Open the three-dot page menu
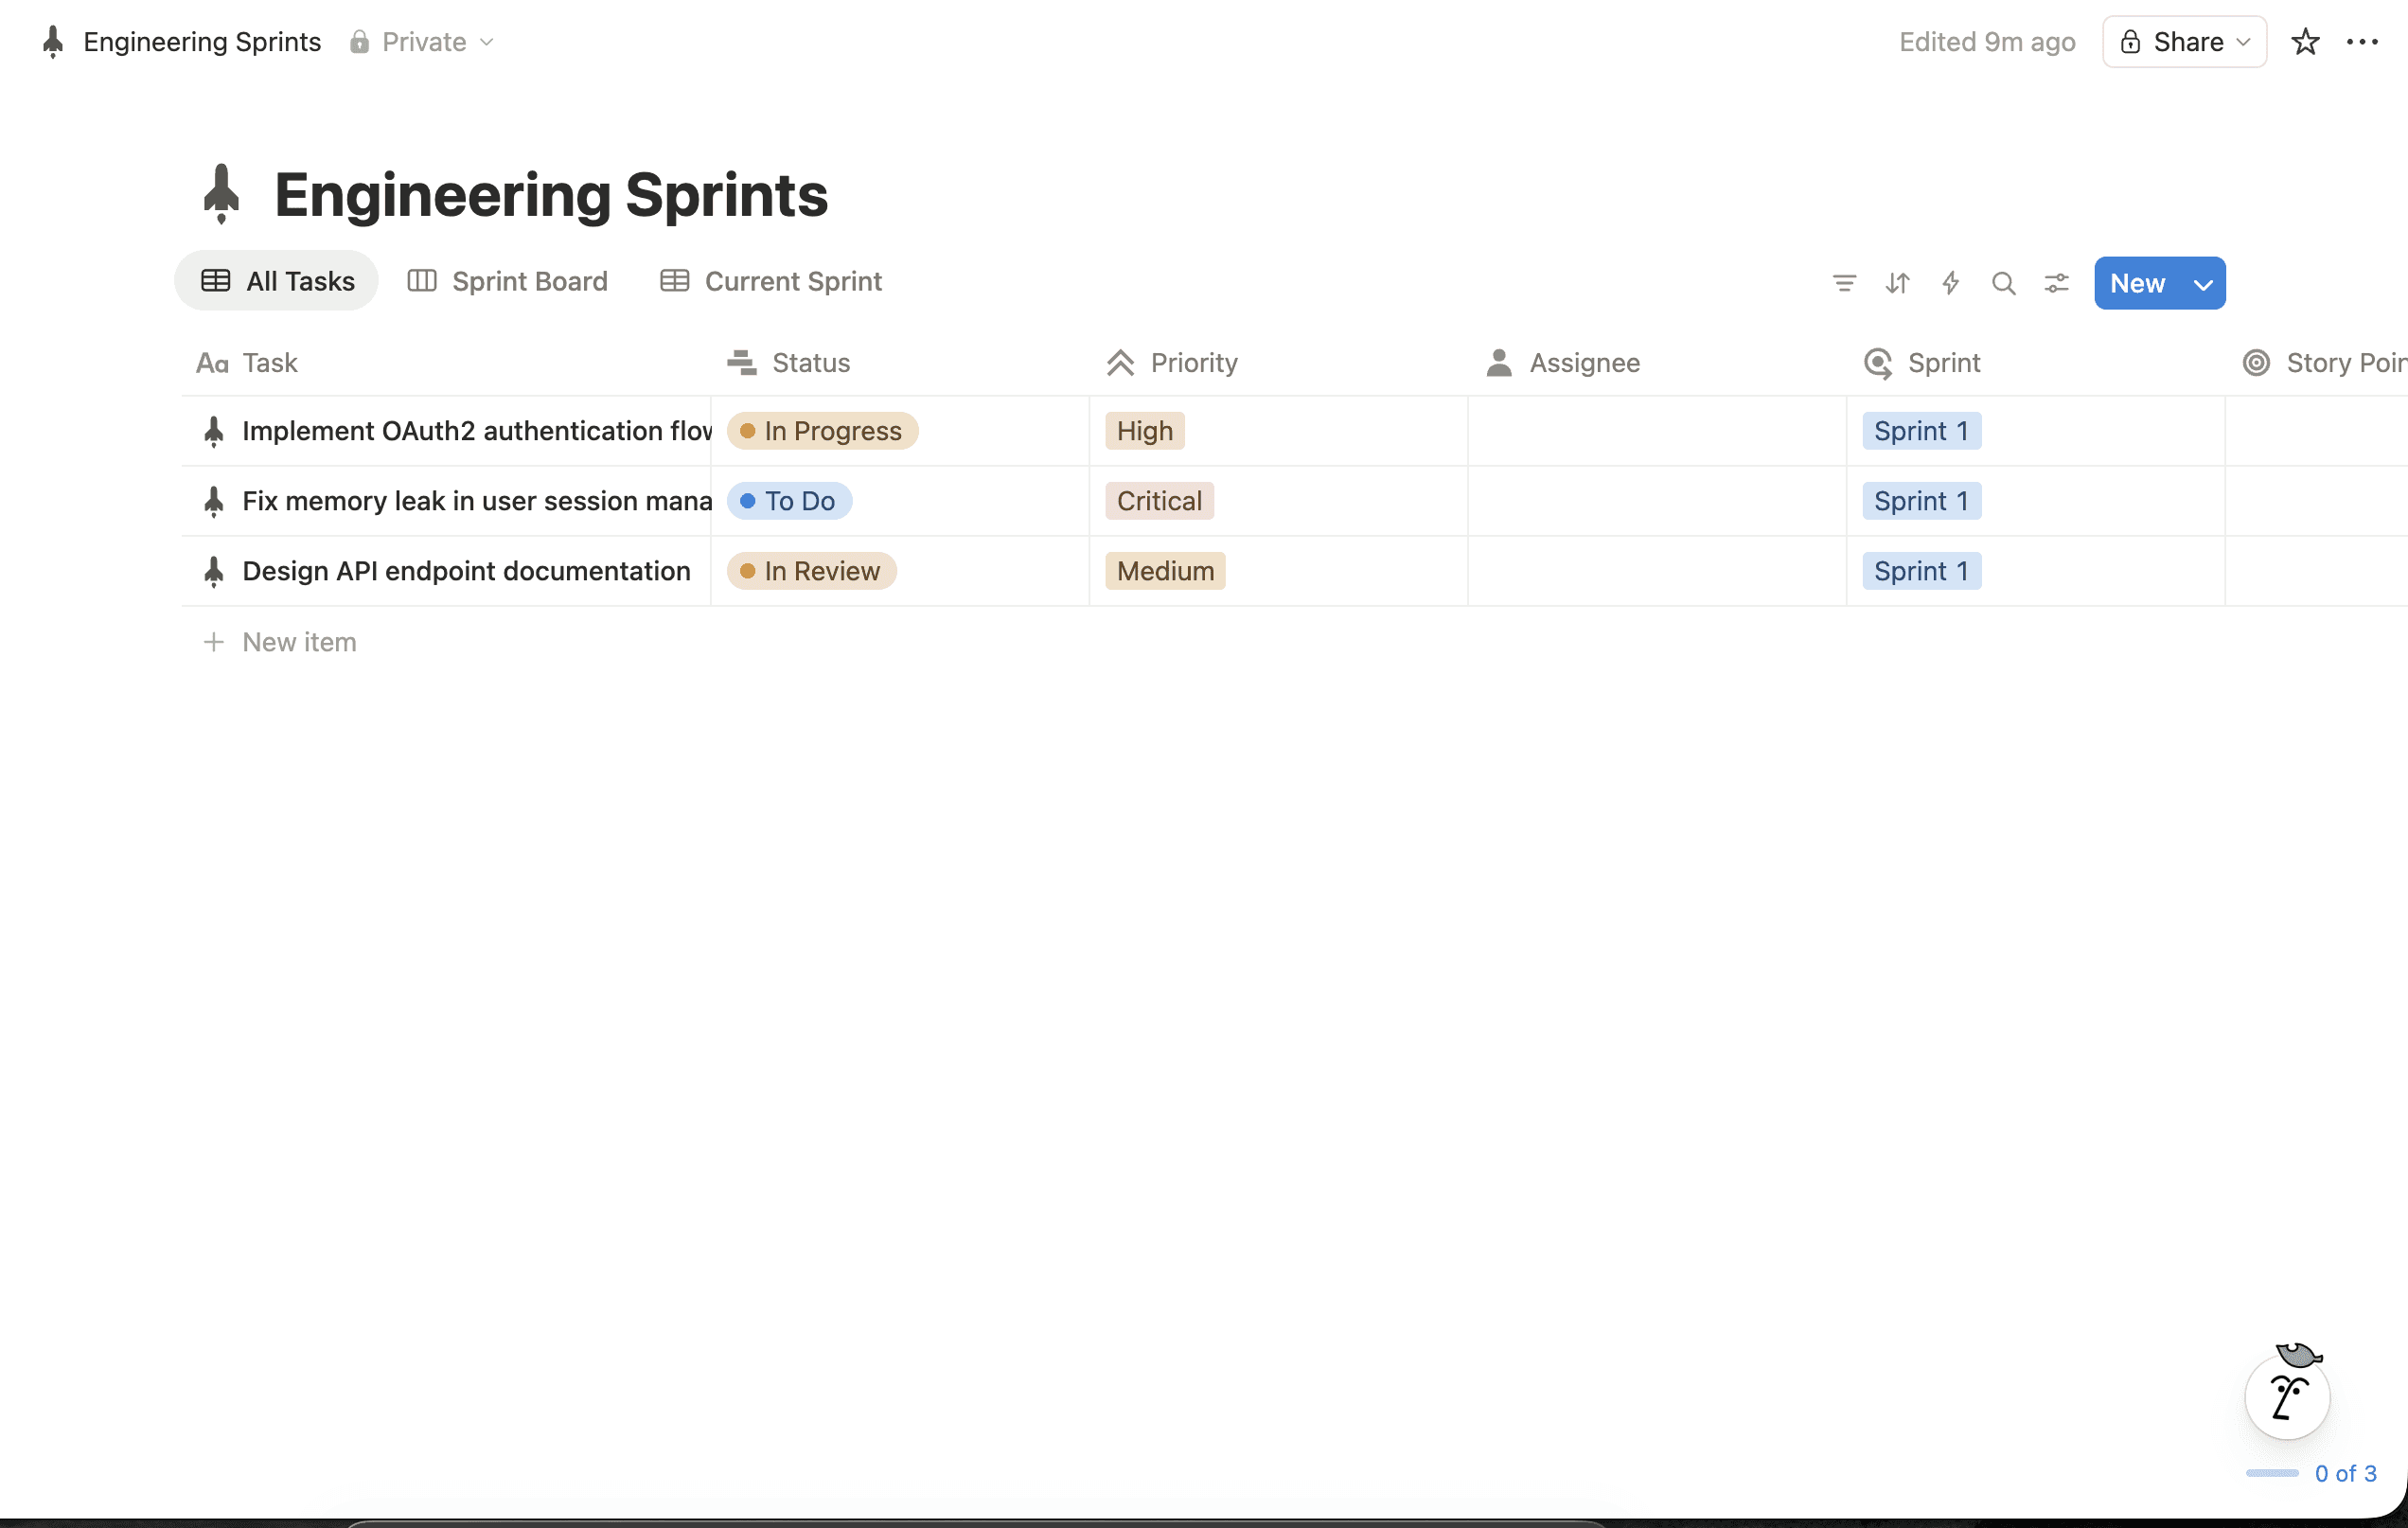Viewport: 2408px width, 1528px height. tap(2362, 42)
